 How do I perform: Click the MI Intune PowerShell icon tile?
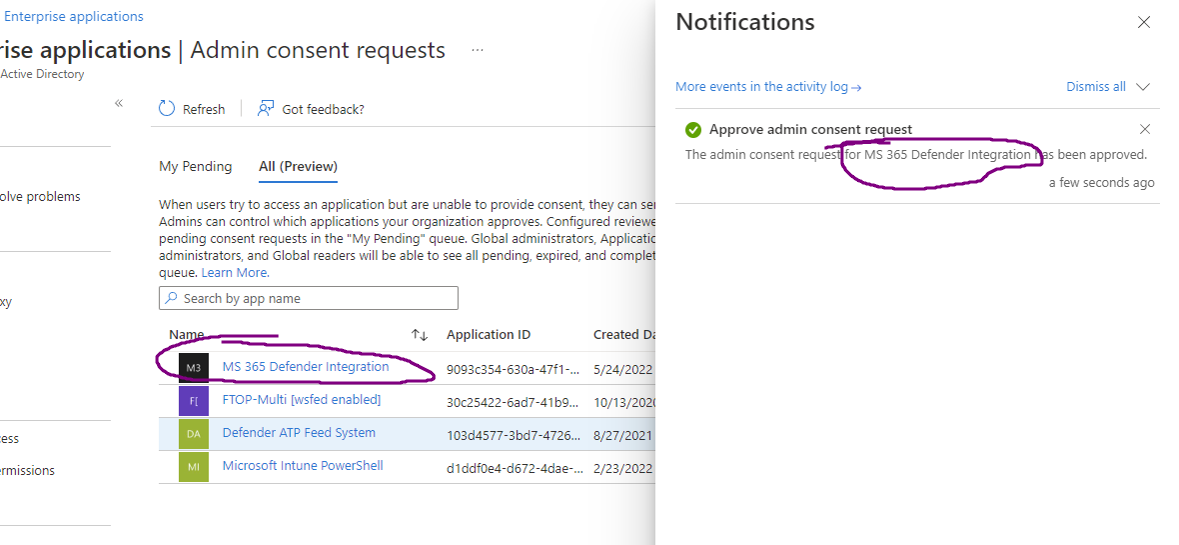tap(193, 467)
